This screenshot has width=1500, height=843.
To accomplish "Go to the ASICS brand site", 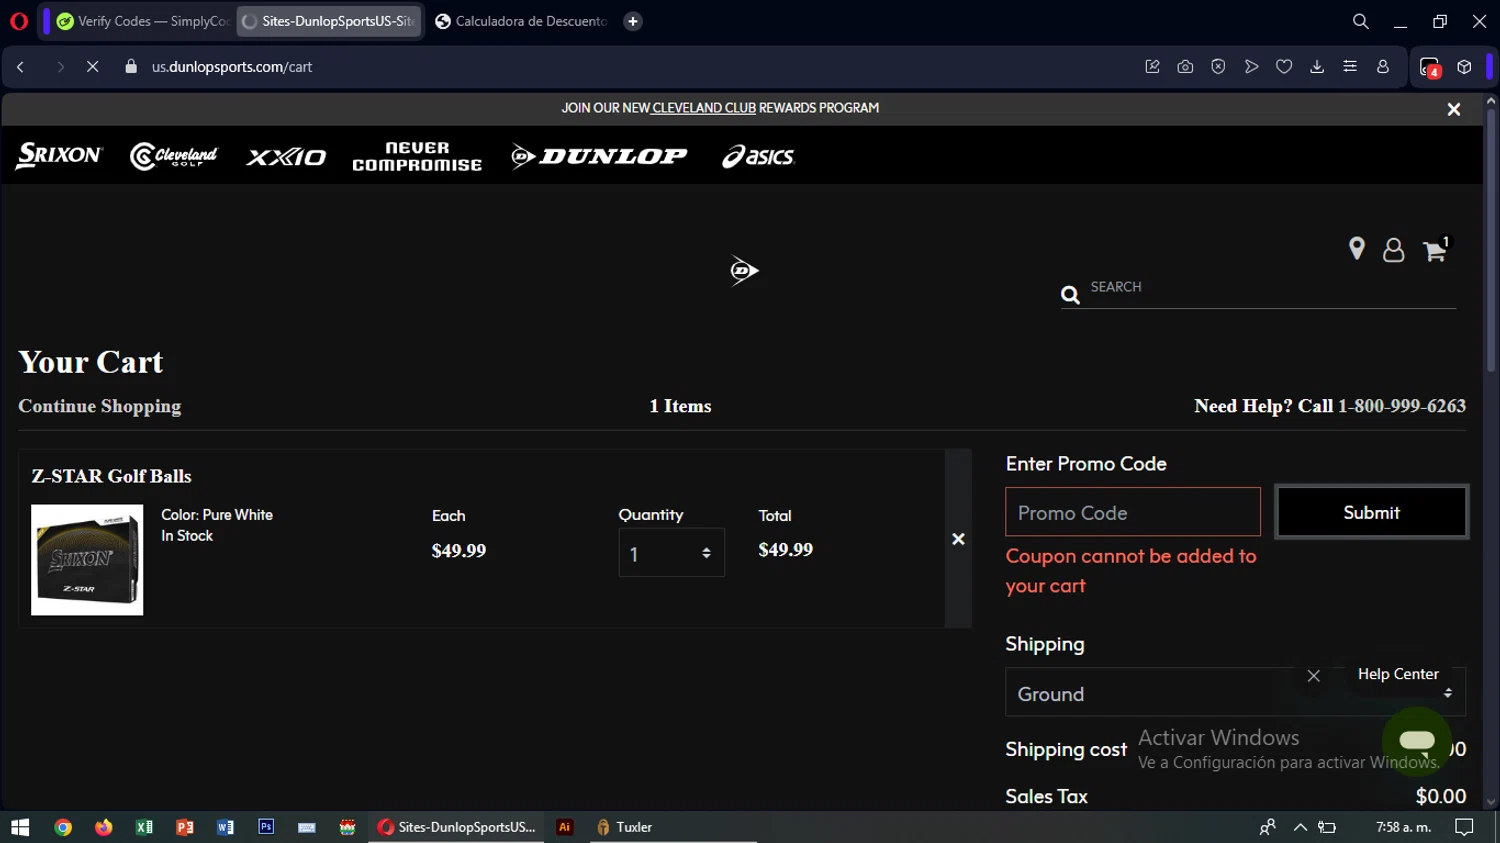I will pyautogui.click(x=758, y=156).
